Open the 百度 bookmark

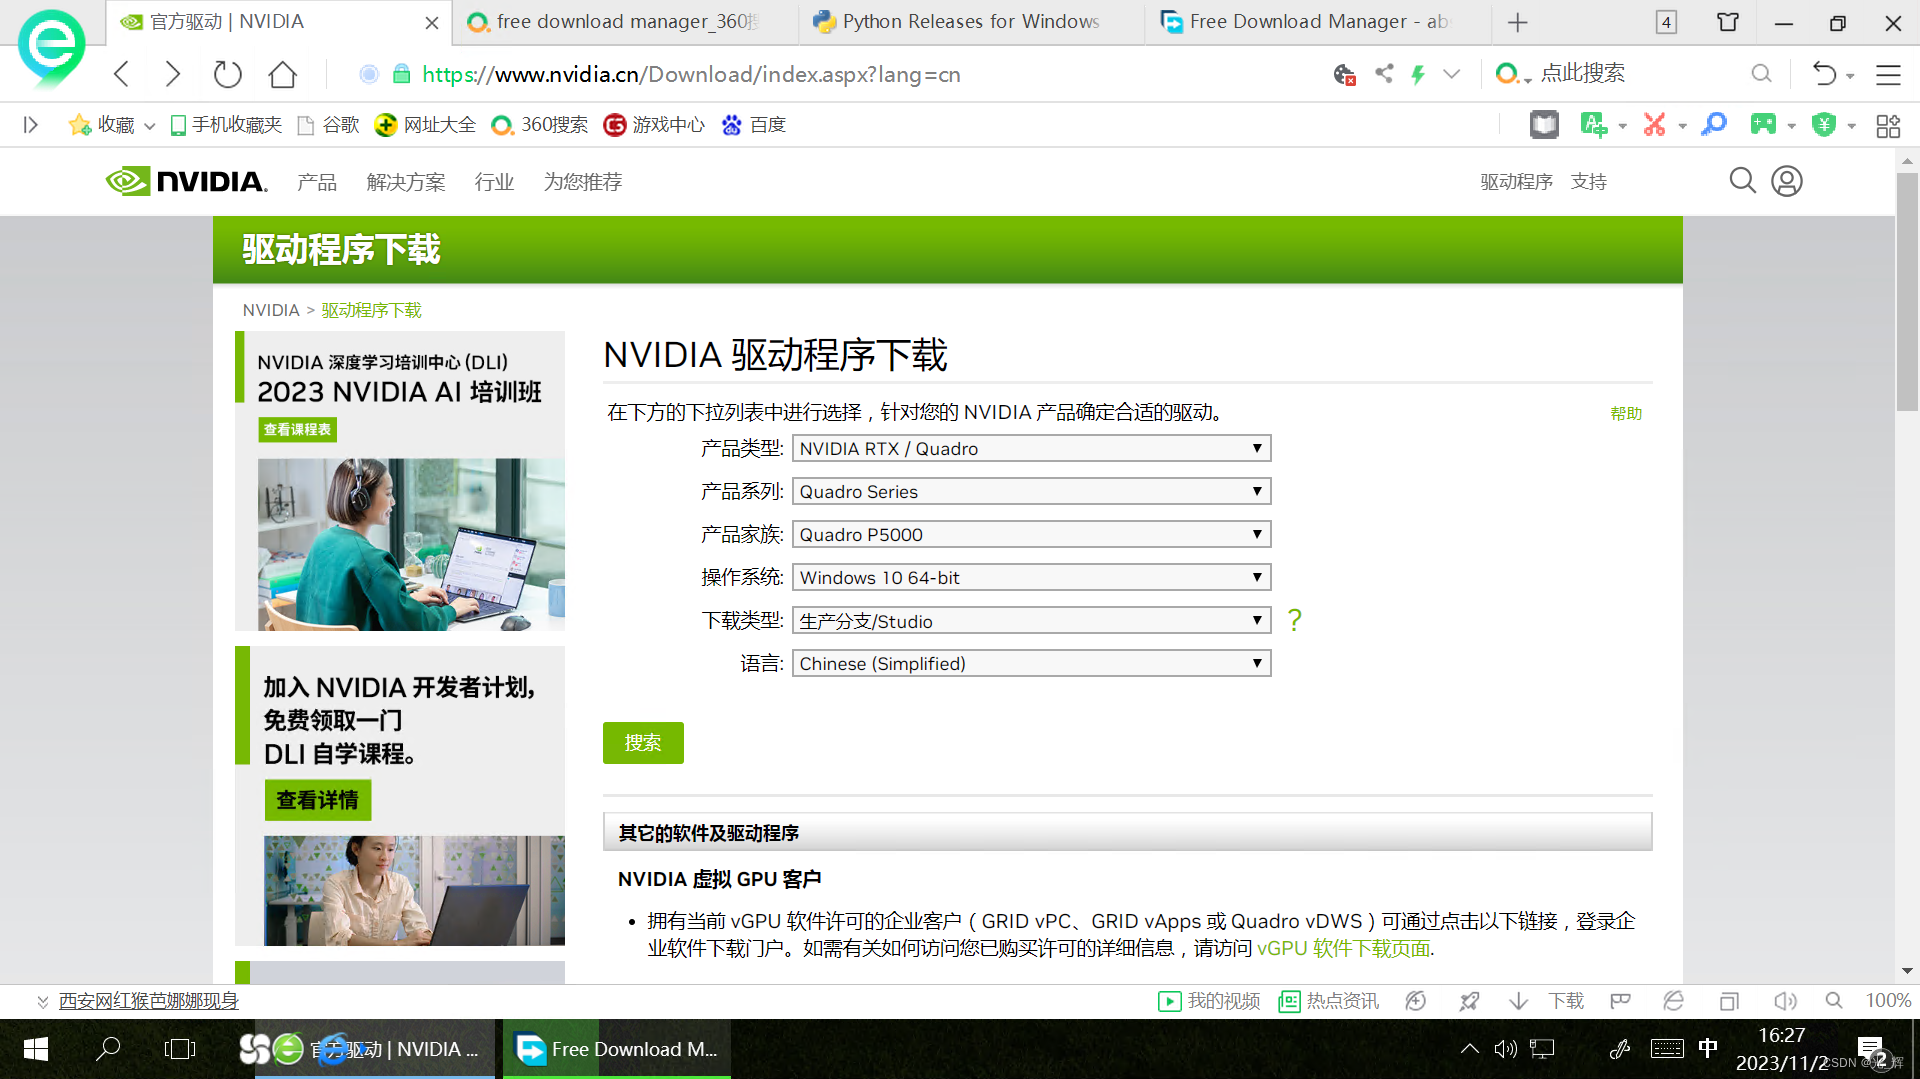point(754,125)
